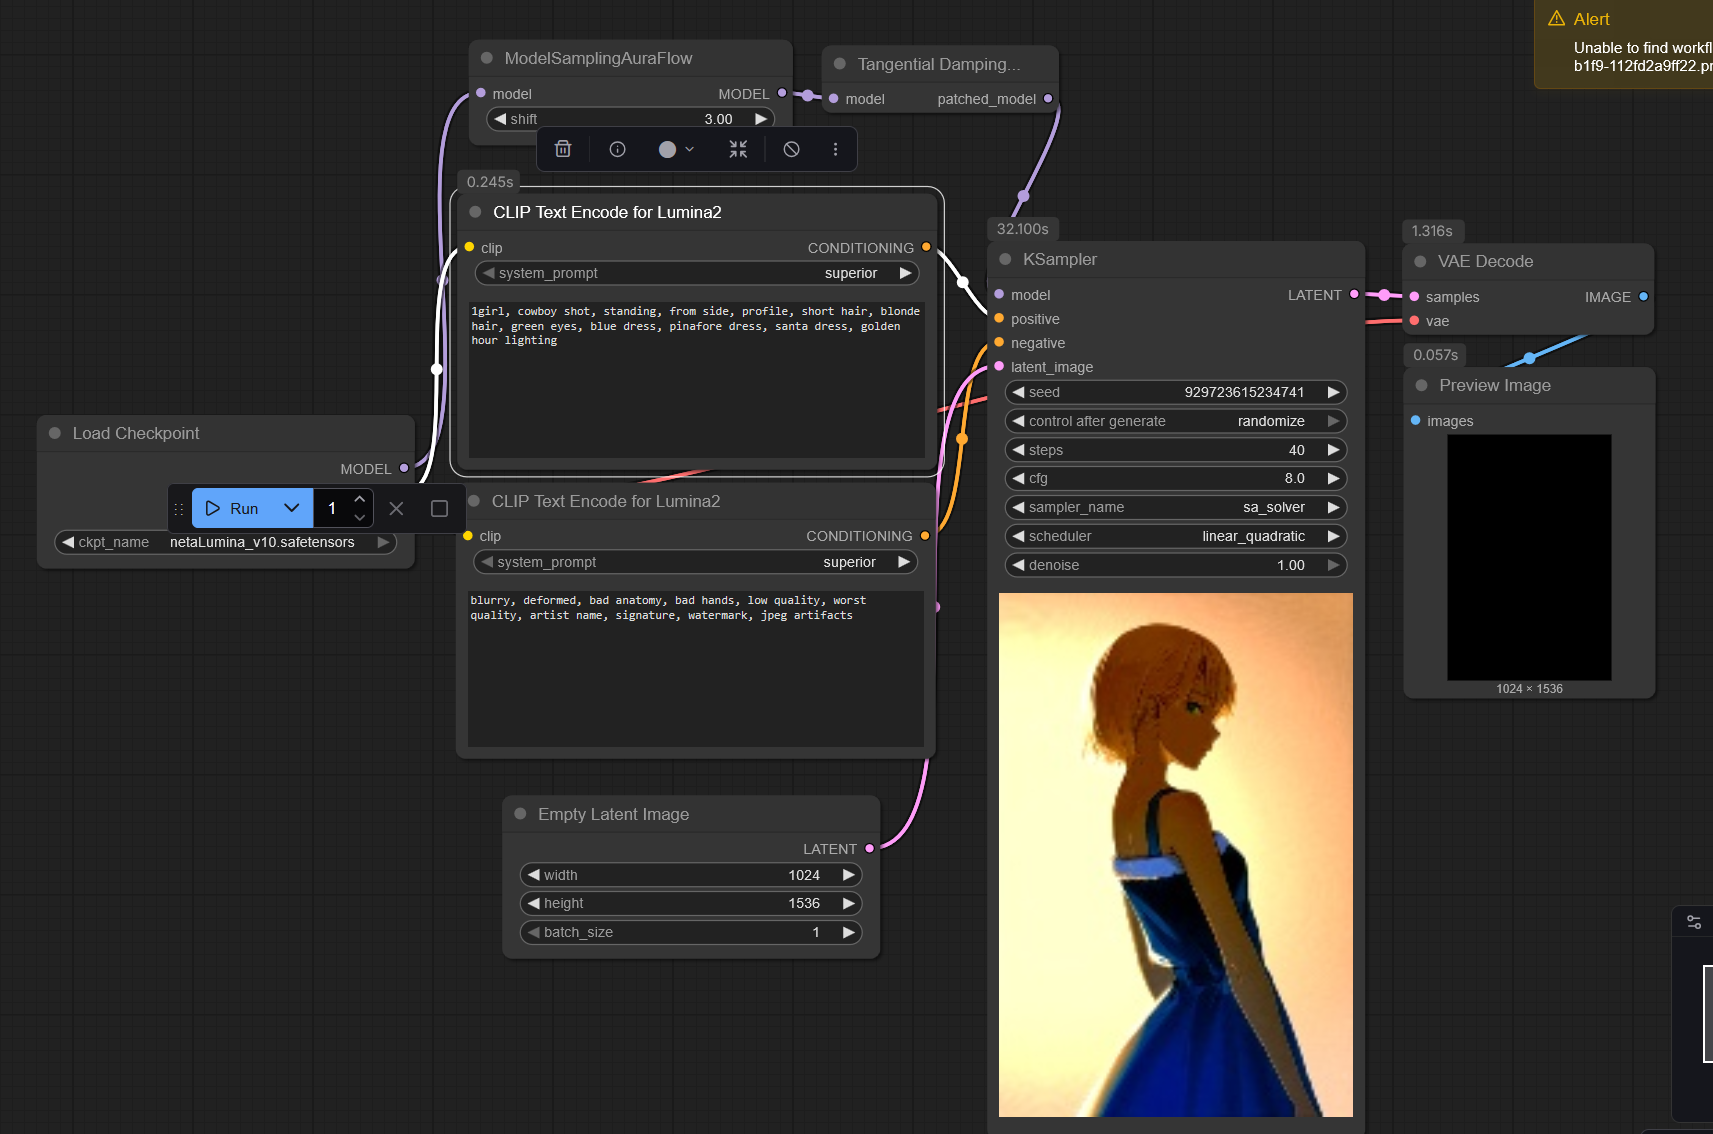Decrease the run batch count
Image resolution: width=1713 pixels, height=1134 pixels.
pyautogui.click(x=360, y=517)
